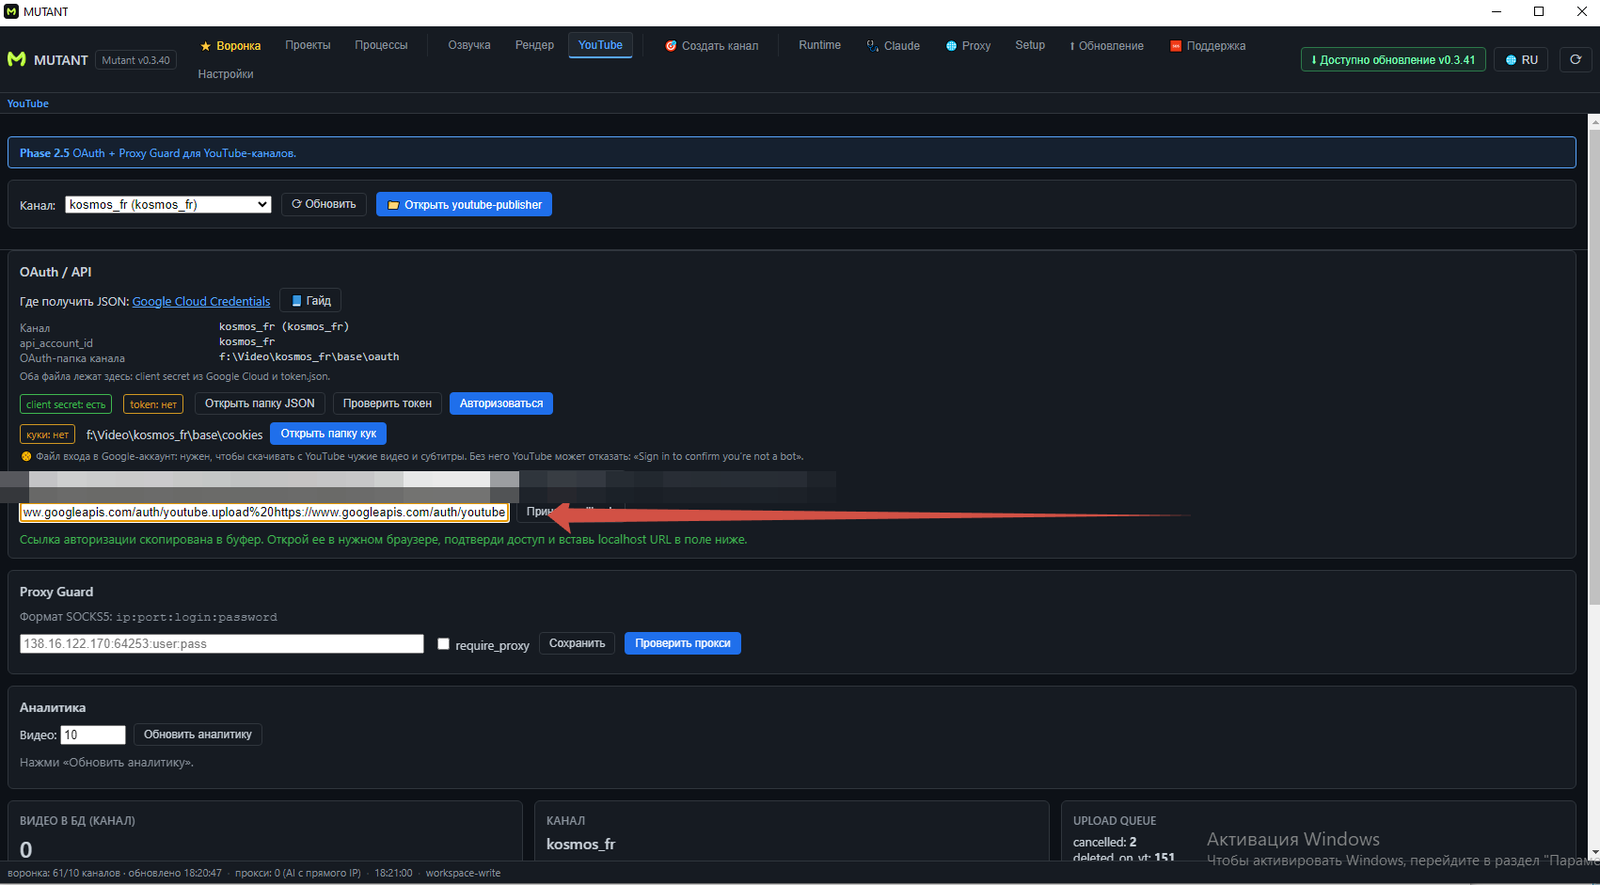Open the Claude tab
The height and width of the screenshot is (885, 1600).
[893, 46]
